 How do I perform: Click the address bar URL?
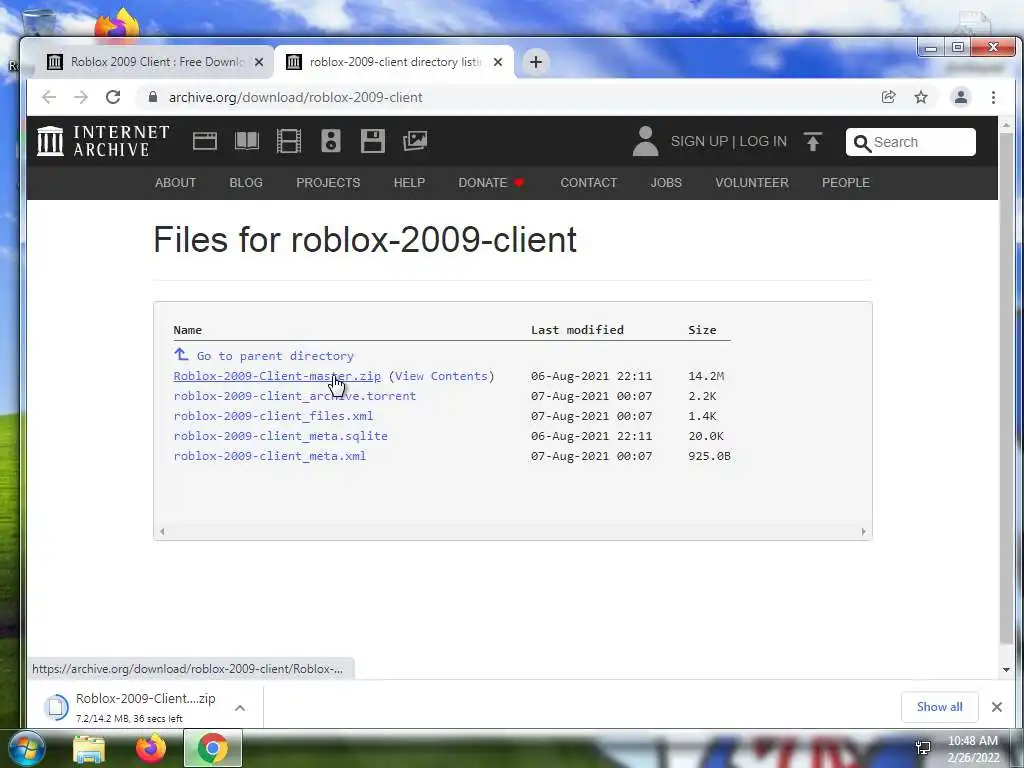click(x=295, y=97)
